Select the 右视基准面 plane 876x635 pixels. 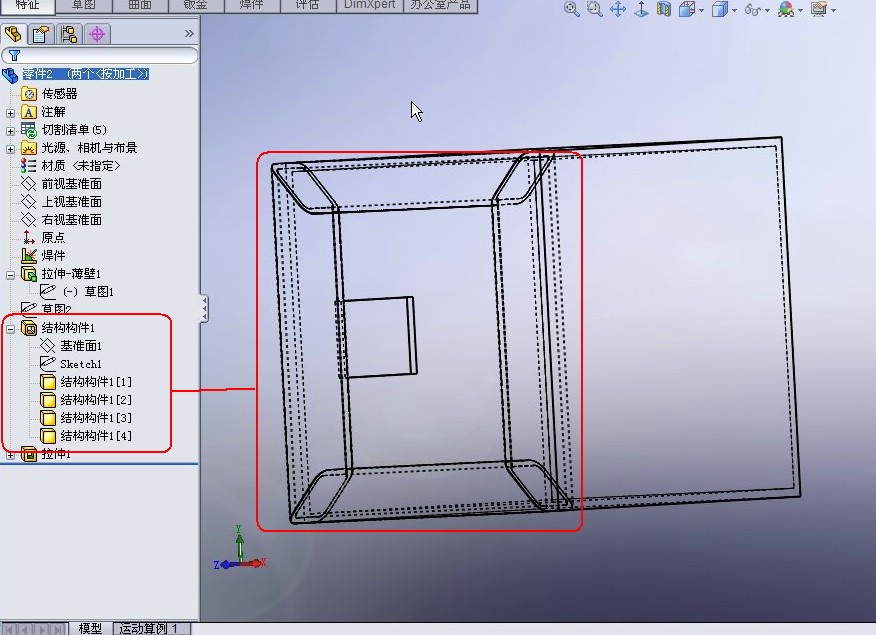[x=72, y=219]
